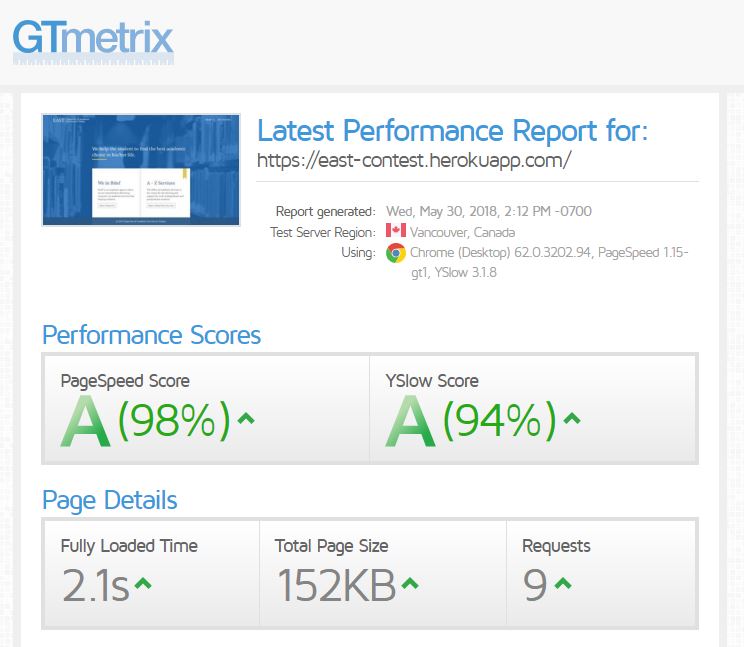Click the Fully Loaded Time arrow
This screenshot has width=744, height=647.
click(143, 582)
